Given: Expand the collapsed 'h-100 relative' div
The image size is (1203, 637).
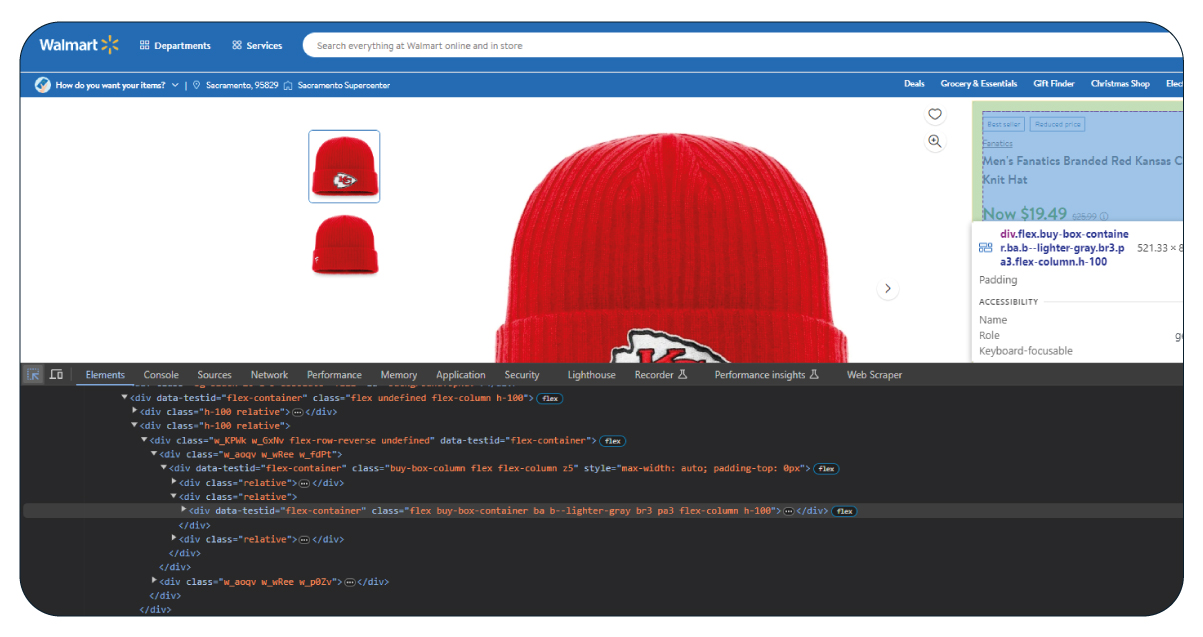Looking at the screenshot, I should click(x=135, y=411).
